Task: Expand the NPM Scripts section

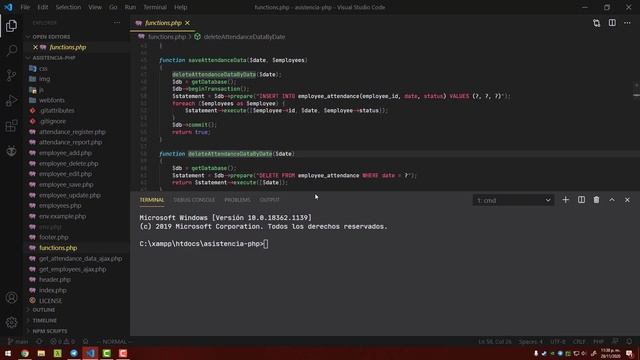Action: [x=49, y=331]
